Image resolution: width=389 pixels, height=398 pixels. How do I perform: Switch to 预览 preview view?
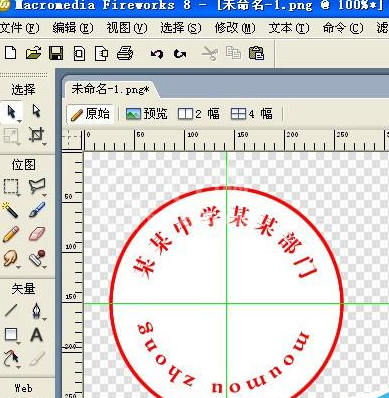pyautogui.click(x=147, y=114)
